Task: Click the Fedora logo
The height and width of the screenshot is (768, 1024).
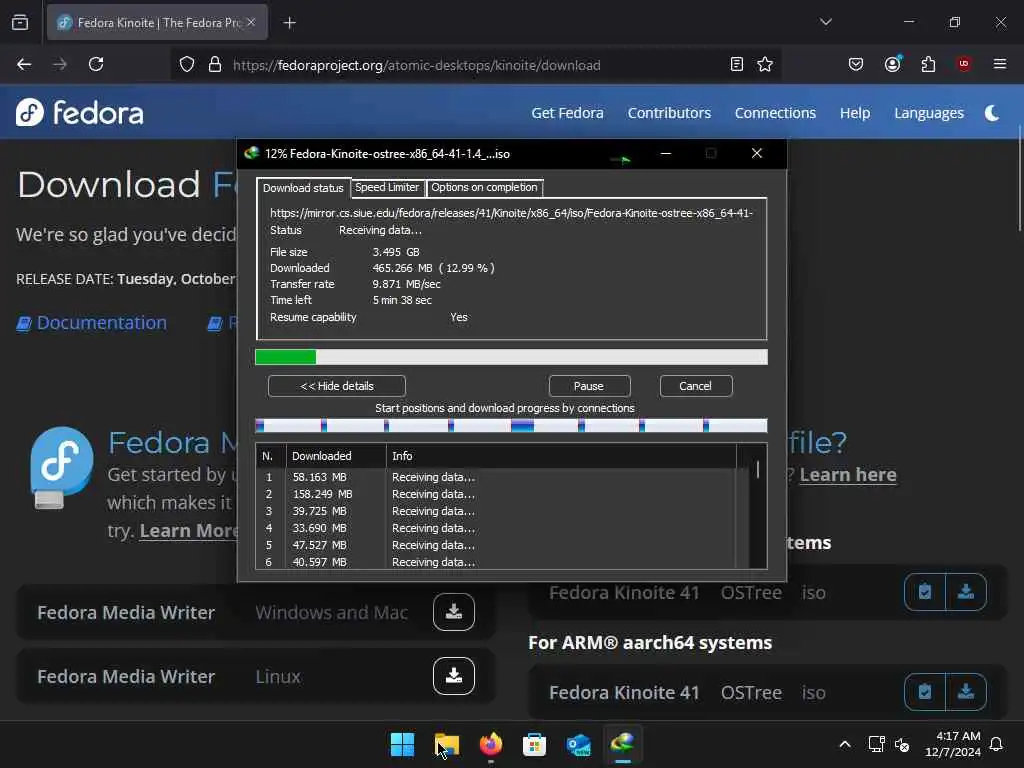Action: tap(80, 113)
